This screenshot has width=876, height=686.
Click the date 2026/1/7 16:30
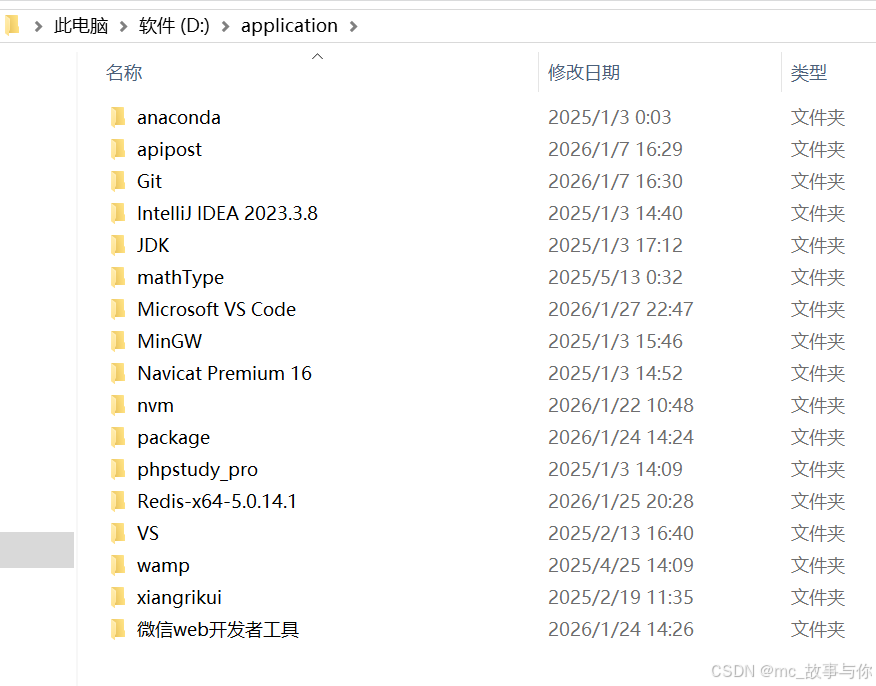(x=615, y=181)
